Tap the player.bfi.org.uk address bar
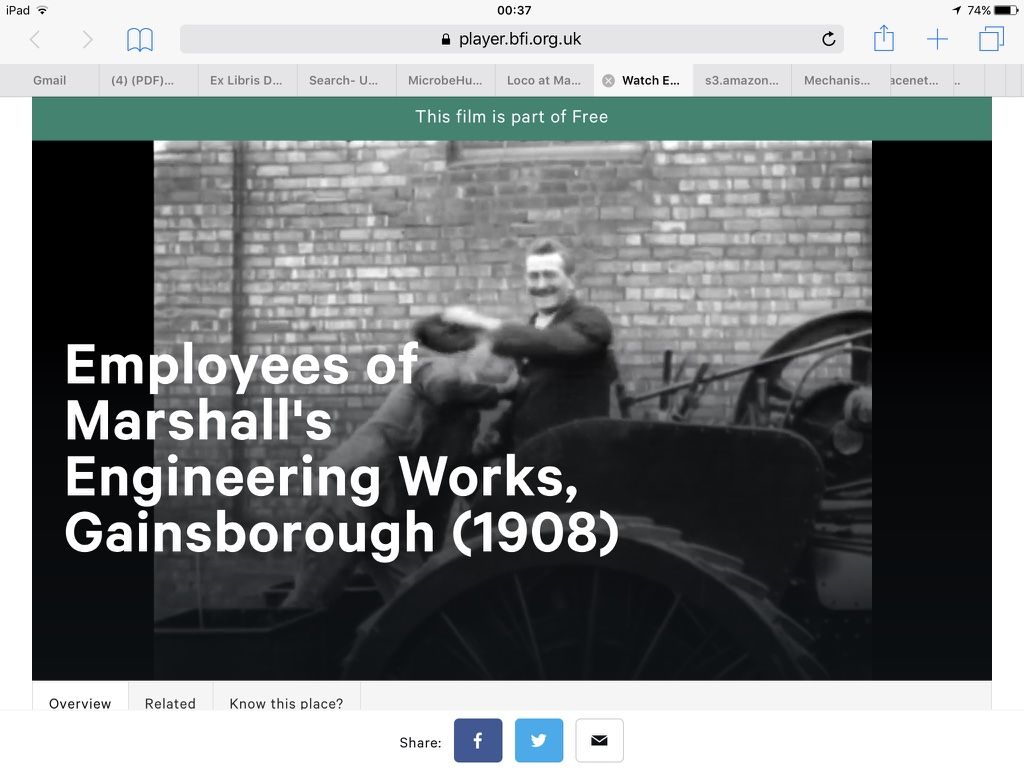Image resolution: width=1024 pixels, height=768 pixels. point(511,39)
